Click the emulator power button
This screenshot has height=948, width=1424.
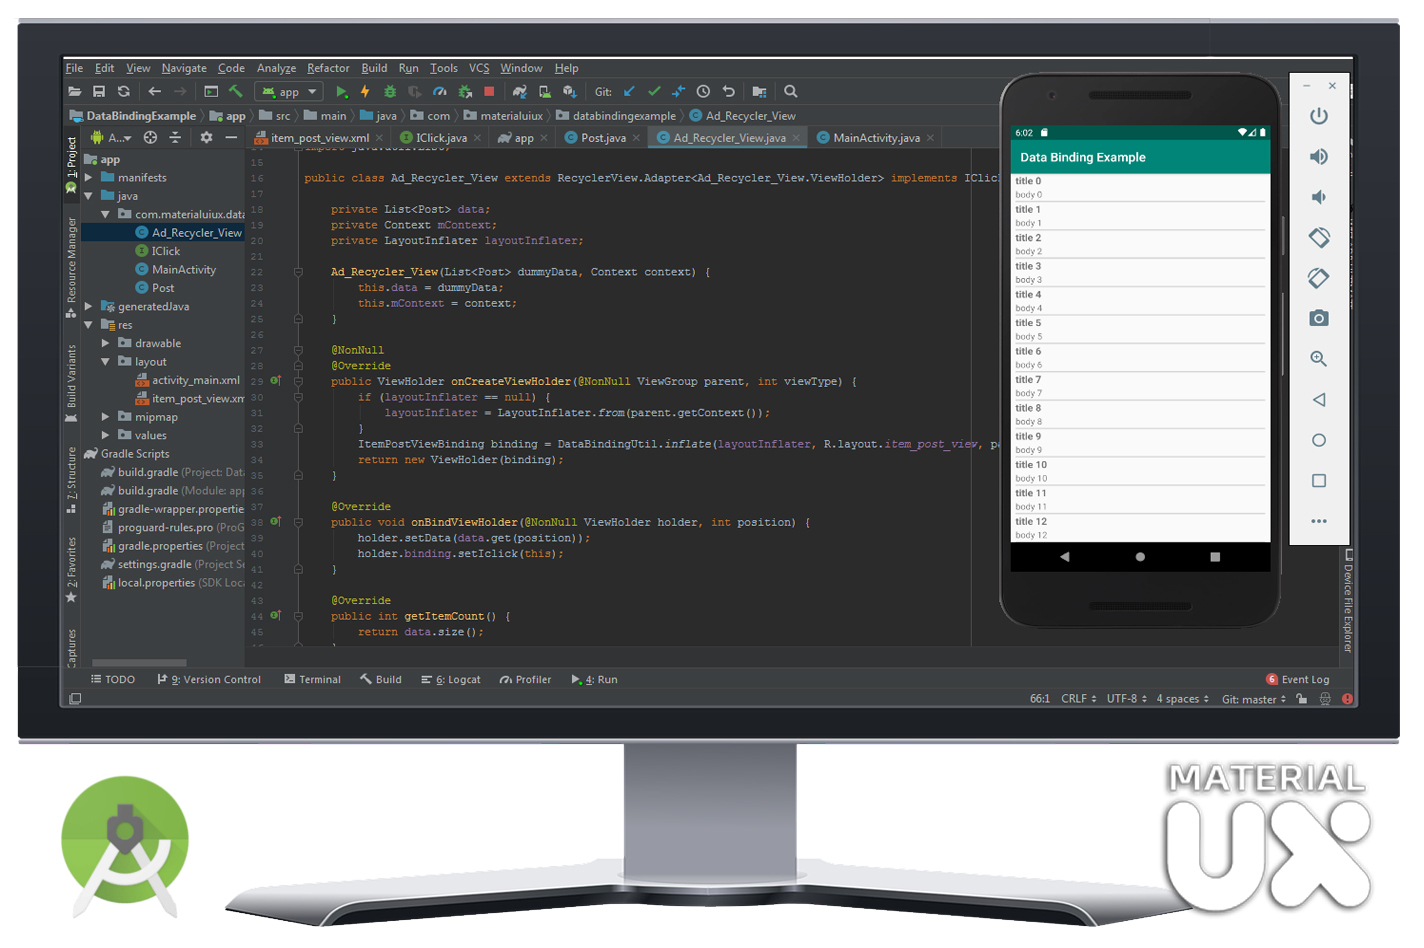[x=1319, y=116]
